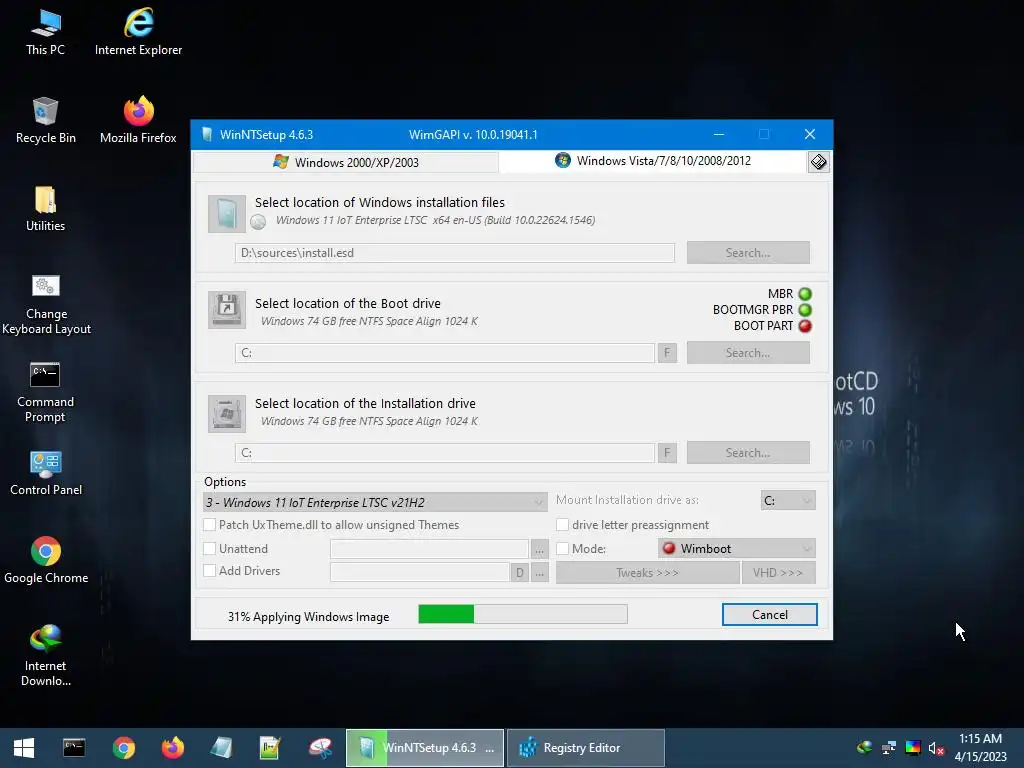Click the display color tray icon
This screenshot has height=768, width=1024.
[x=913, y=748]
